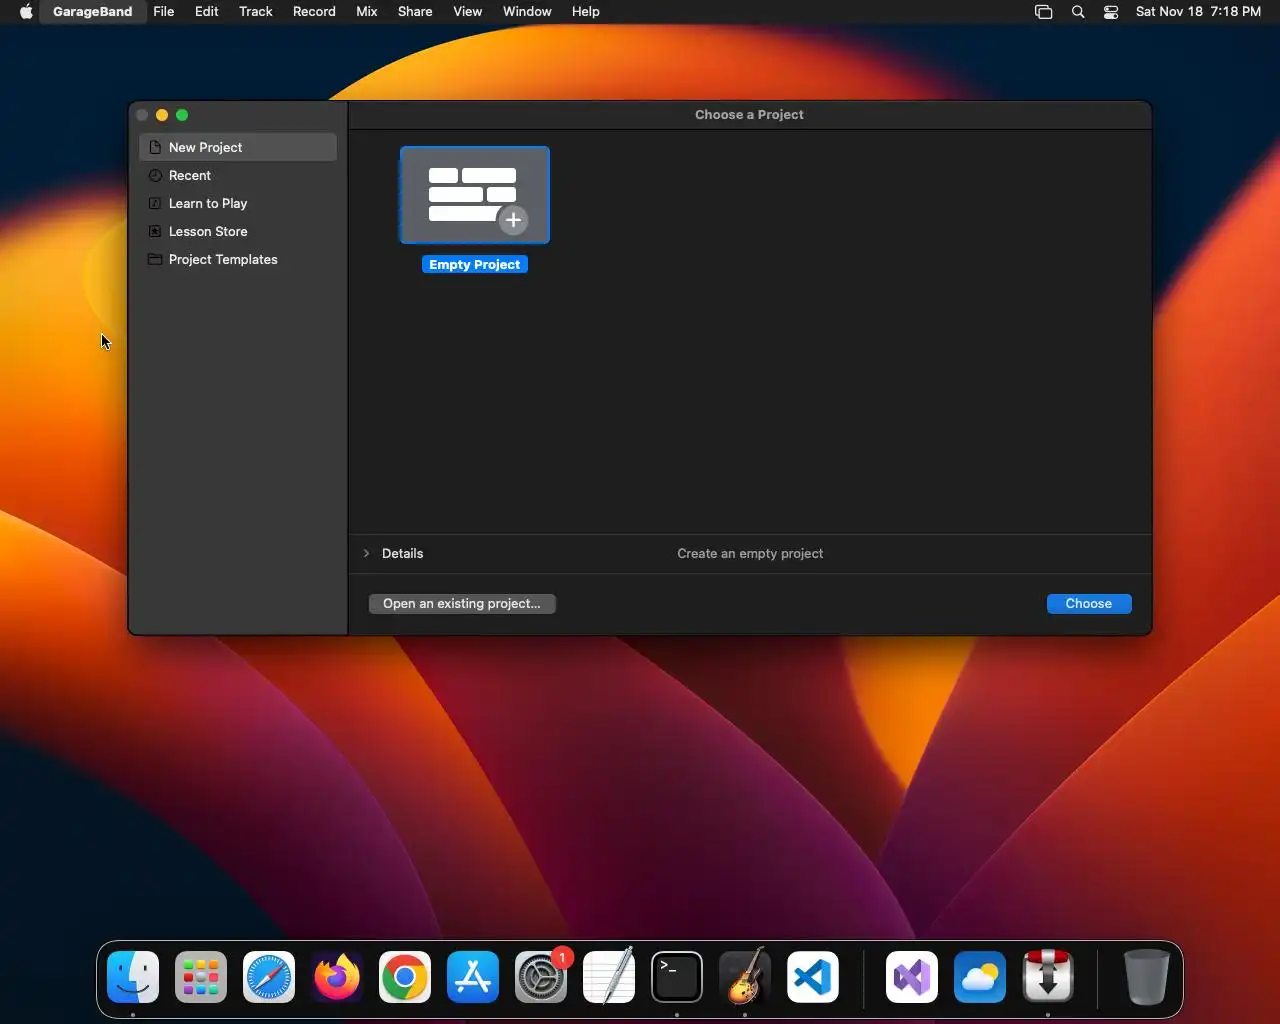Image resolution: width=1280 pixels, height=1024 pixels.
Task: Show Project Templates category
Action: tap(238, 259)
